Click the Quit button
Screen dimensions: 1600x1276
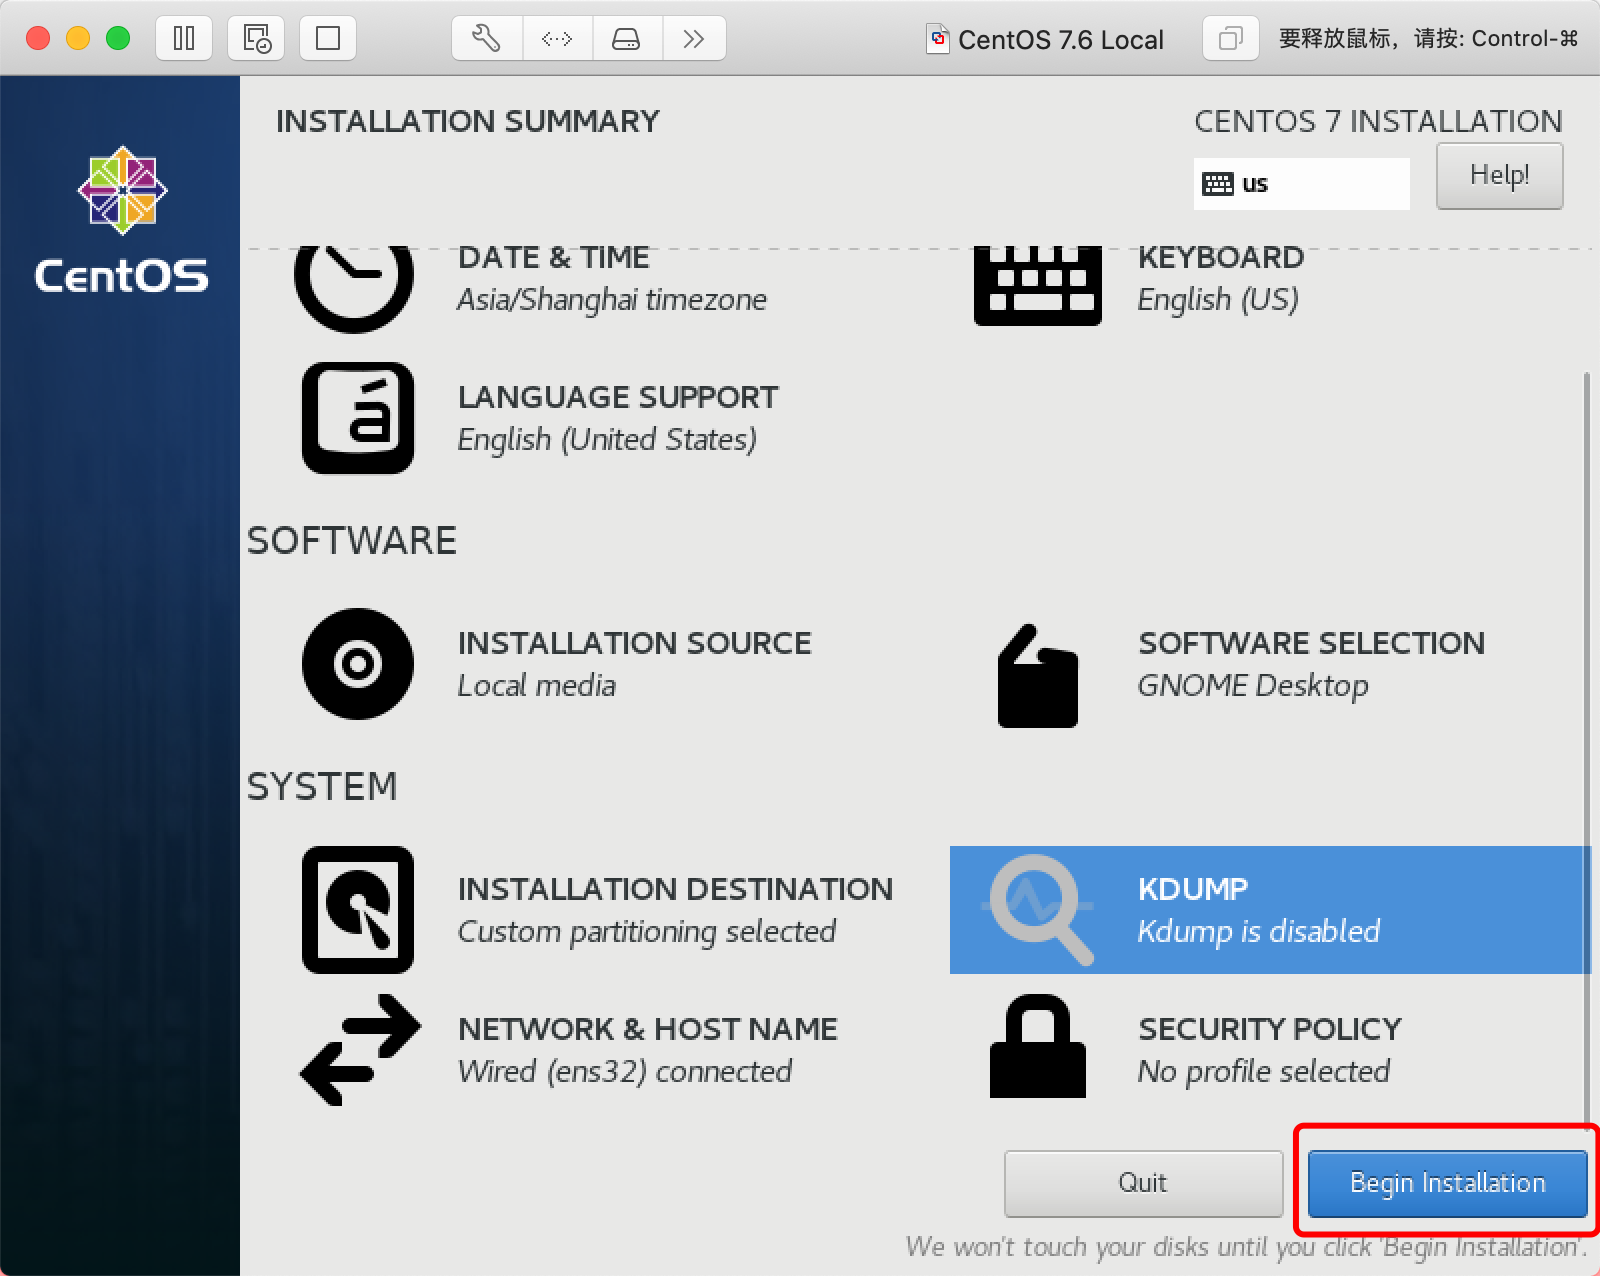click(1143, 1183)
